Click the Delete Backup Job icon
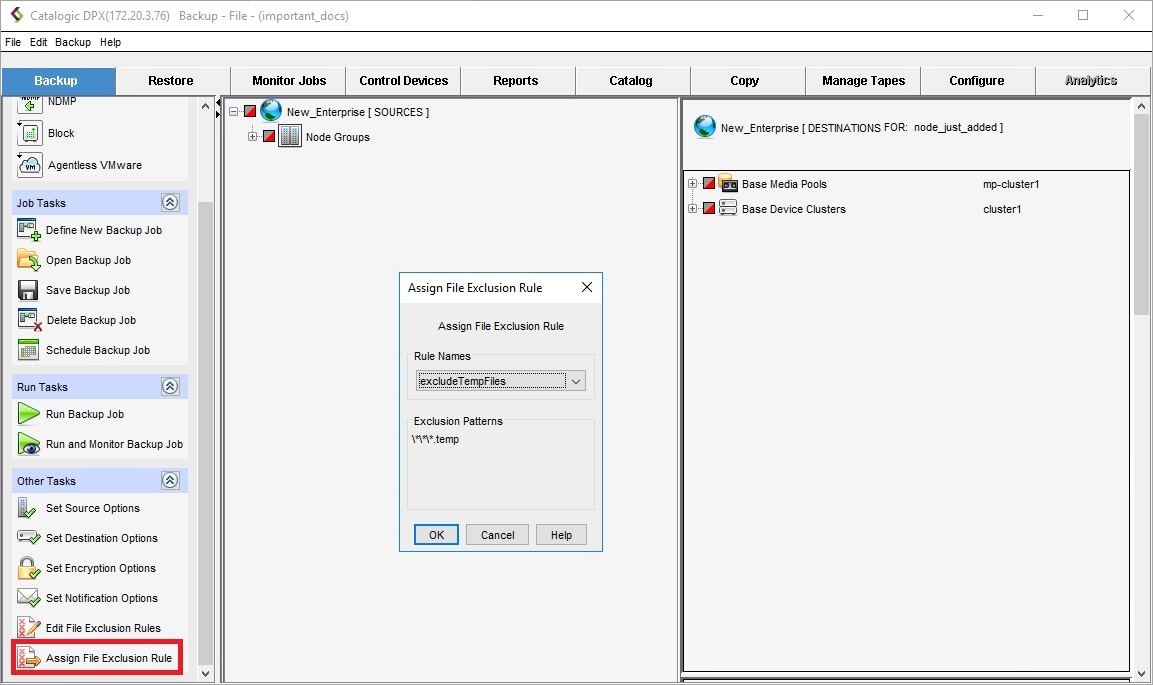The height and width of the screenshot is (685, 1153). click(29, 320)
